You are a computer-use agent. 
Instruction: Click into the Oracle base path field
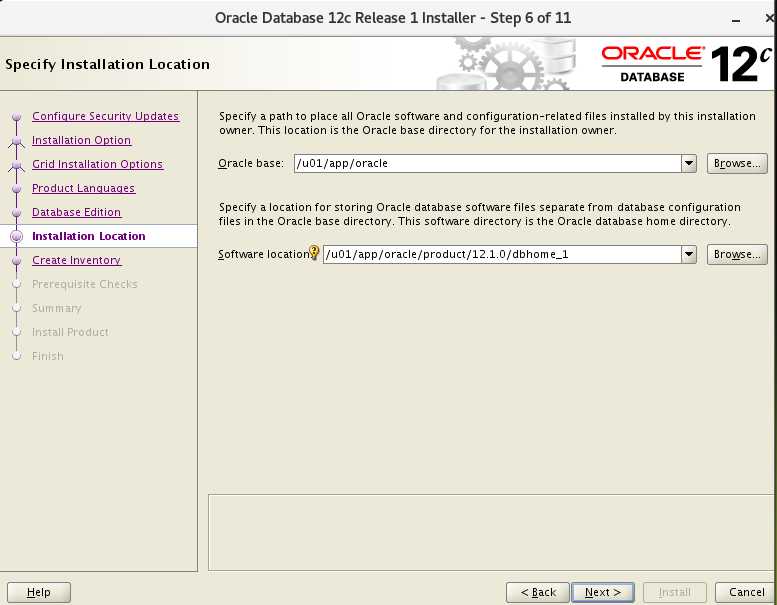click(488, 164)
